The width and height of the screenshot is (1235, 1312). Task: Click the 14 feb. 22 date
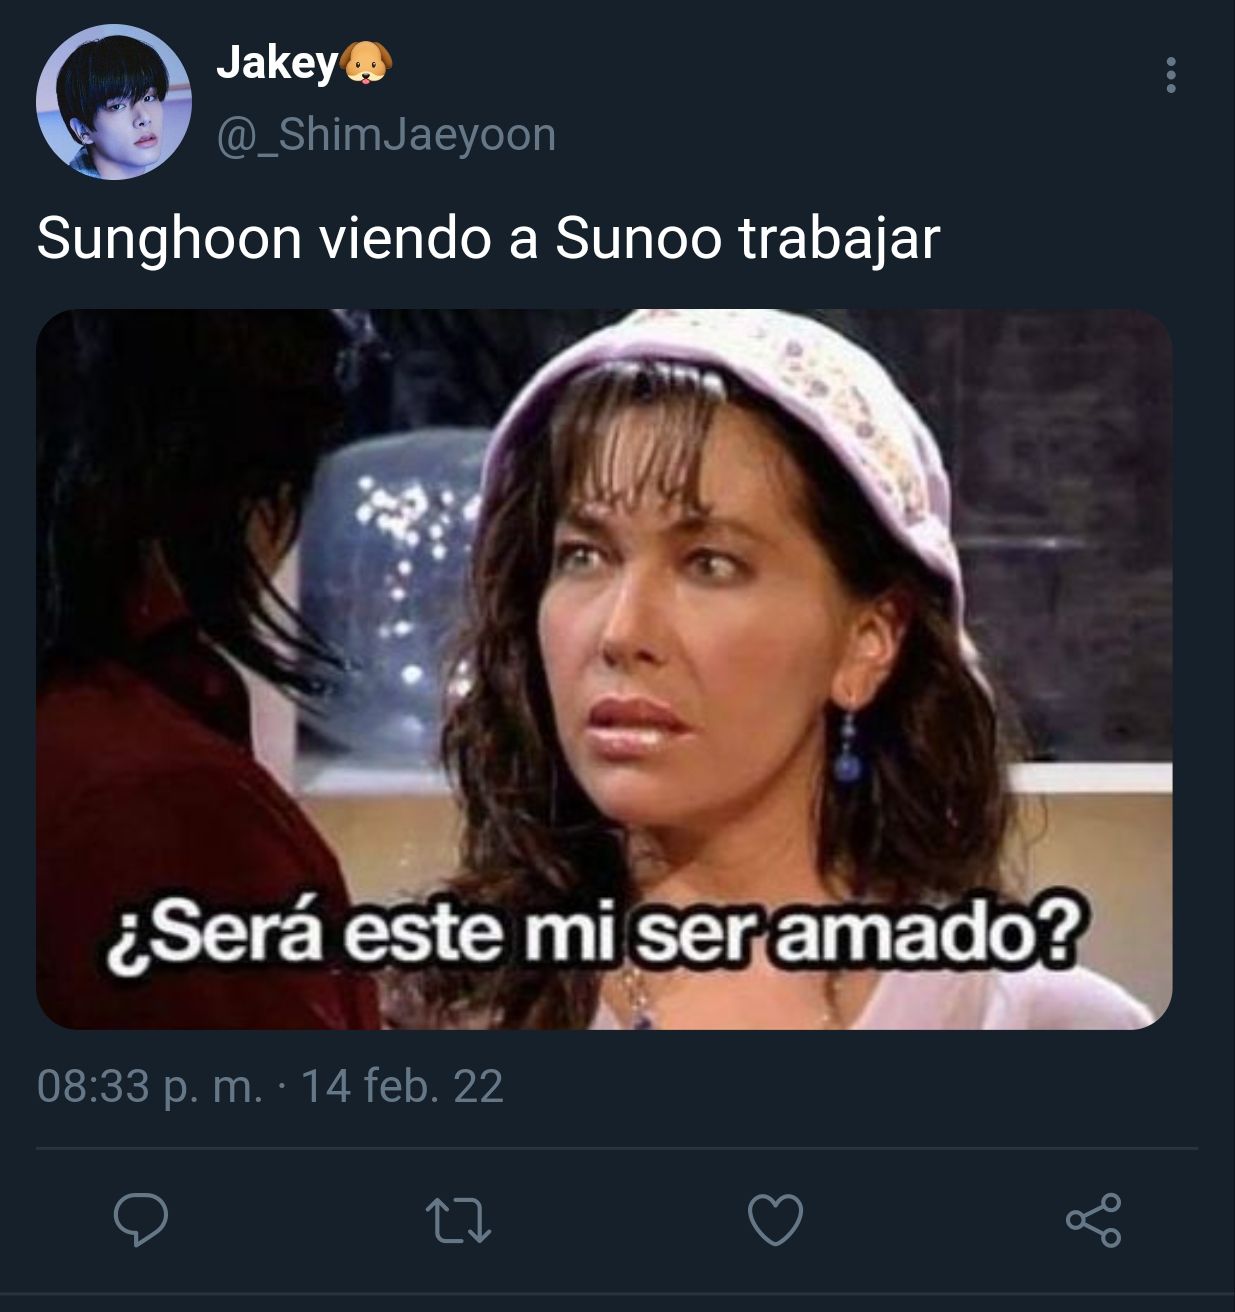tap(402, 1086)
